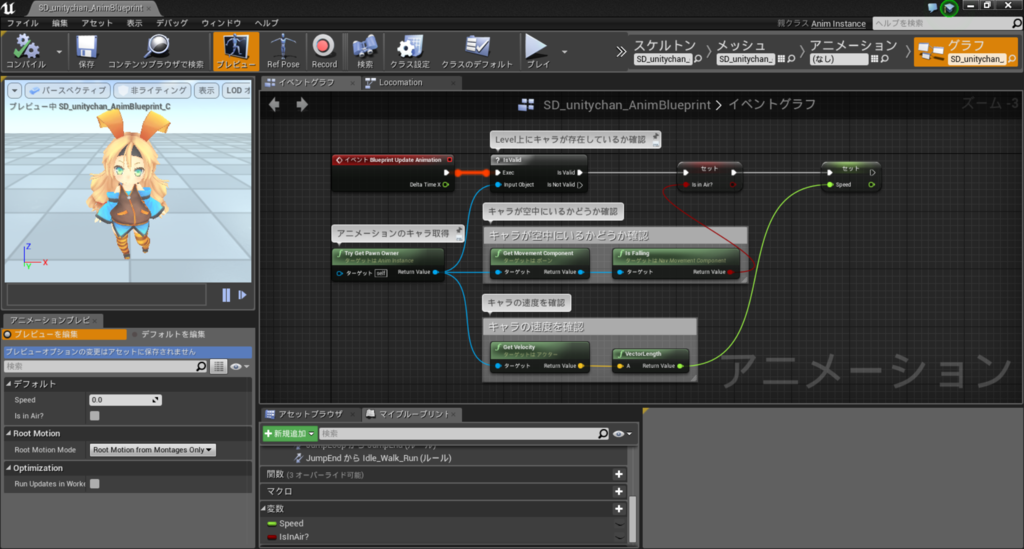Screen dimensions: 1024x549
Task: Open デバッグ menu
Action: [172, 23]
